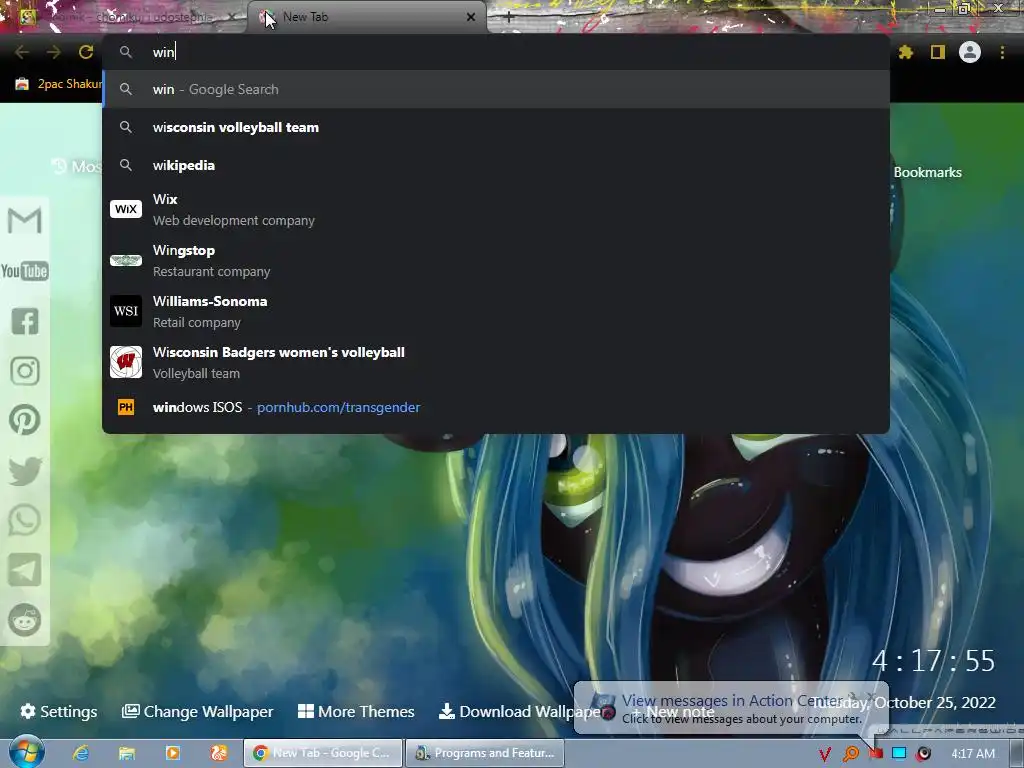This screenshot has width=1024, height=768.
Task: Open the Gmail shortcut in sidebar
Action: pos(25,220)
